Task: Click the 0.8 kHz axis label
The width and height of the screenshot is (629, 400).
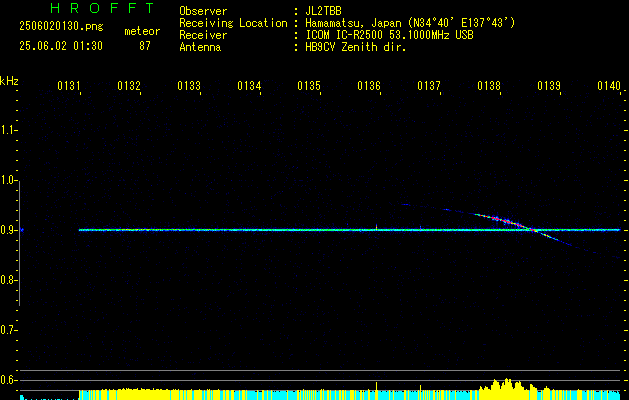Action: [x=8, y=280]
